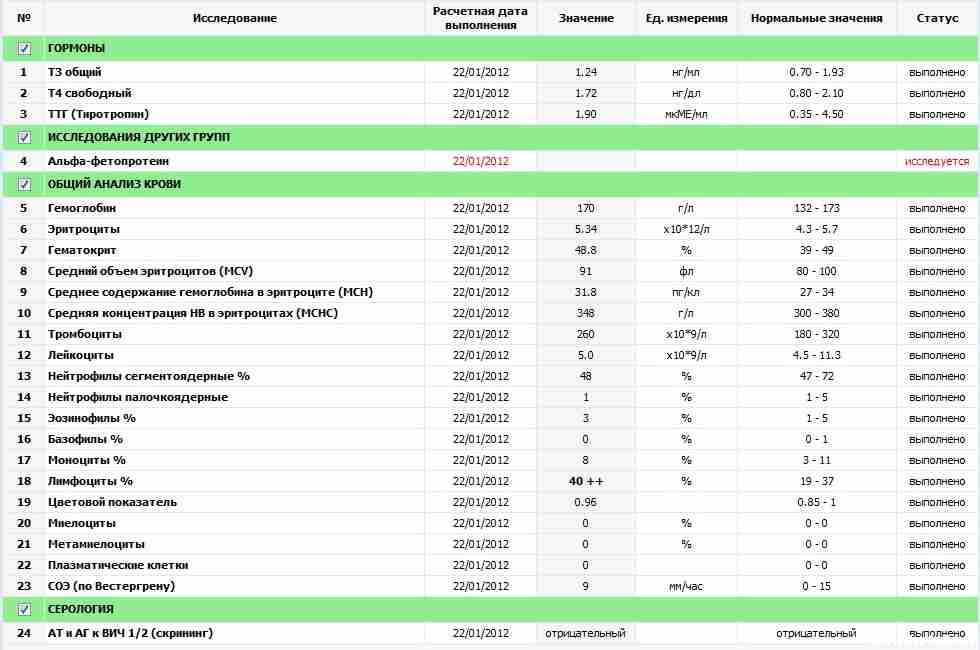Click the выполнено status for Гемоглобин
The height and width of the screenshot is (650, 980).
[937, 208]
